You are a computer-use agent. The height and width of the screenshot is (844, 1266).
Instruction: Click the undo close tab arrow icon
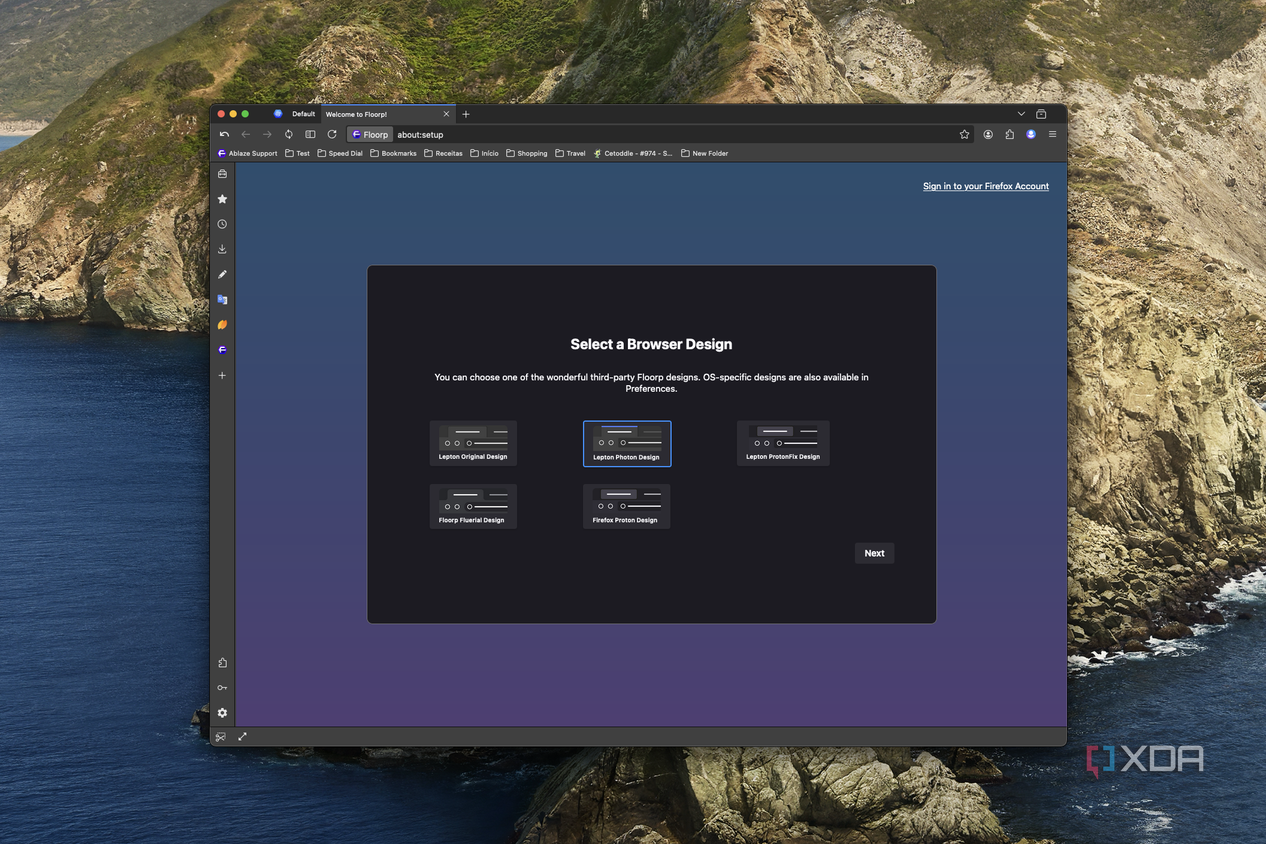pyautogui.click(x=224, y=134)
